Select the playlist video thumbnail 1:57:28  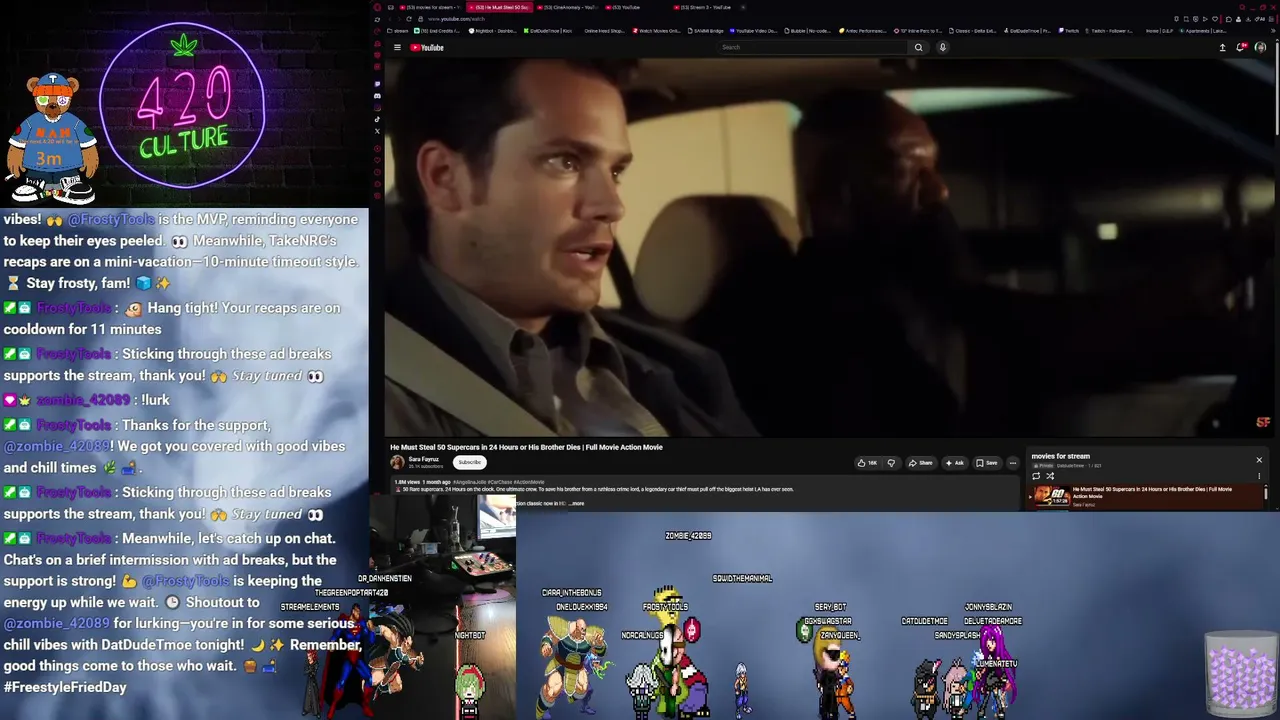(x=1052, y=496)
